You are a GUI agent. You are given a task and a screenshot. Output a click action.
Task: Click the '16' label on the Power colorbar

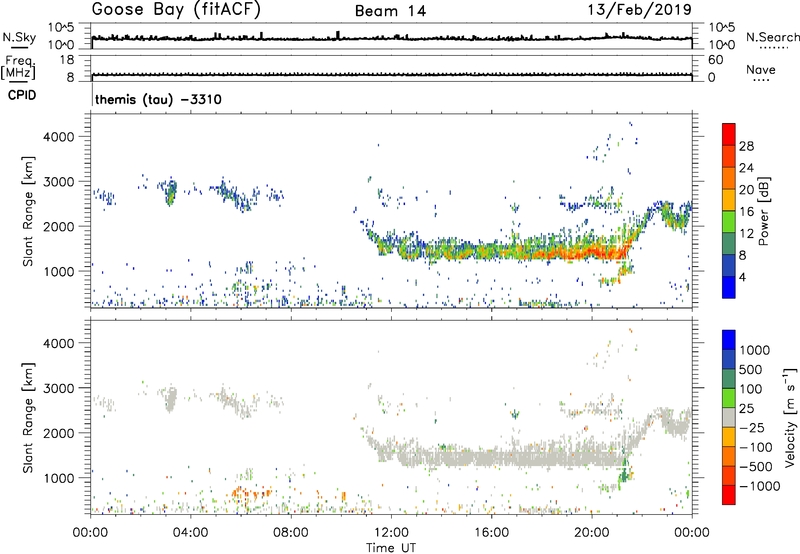coord(746,212)
